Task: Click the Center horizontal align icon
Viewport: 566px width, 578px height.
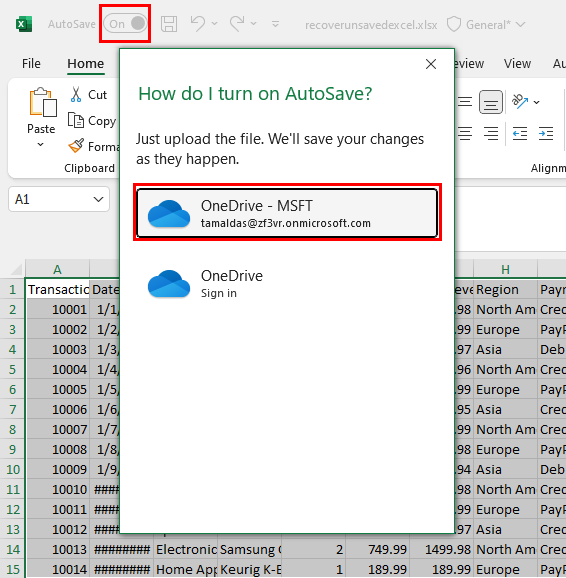Action: click(x=465, y=133)
